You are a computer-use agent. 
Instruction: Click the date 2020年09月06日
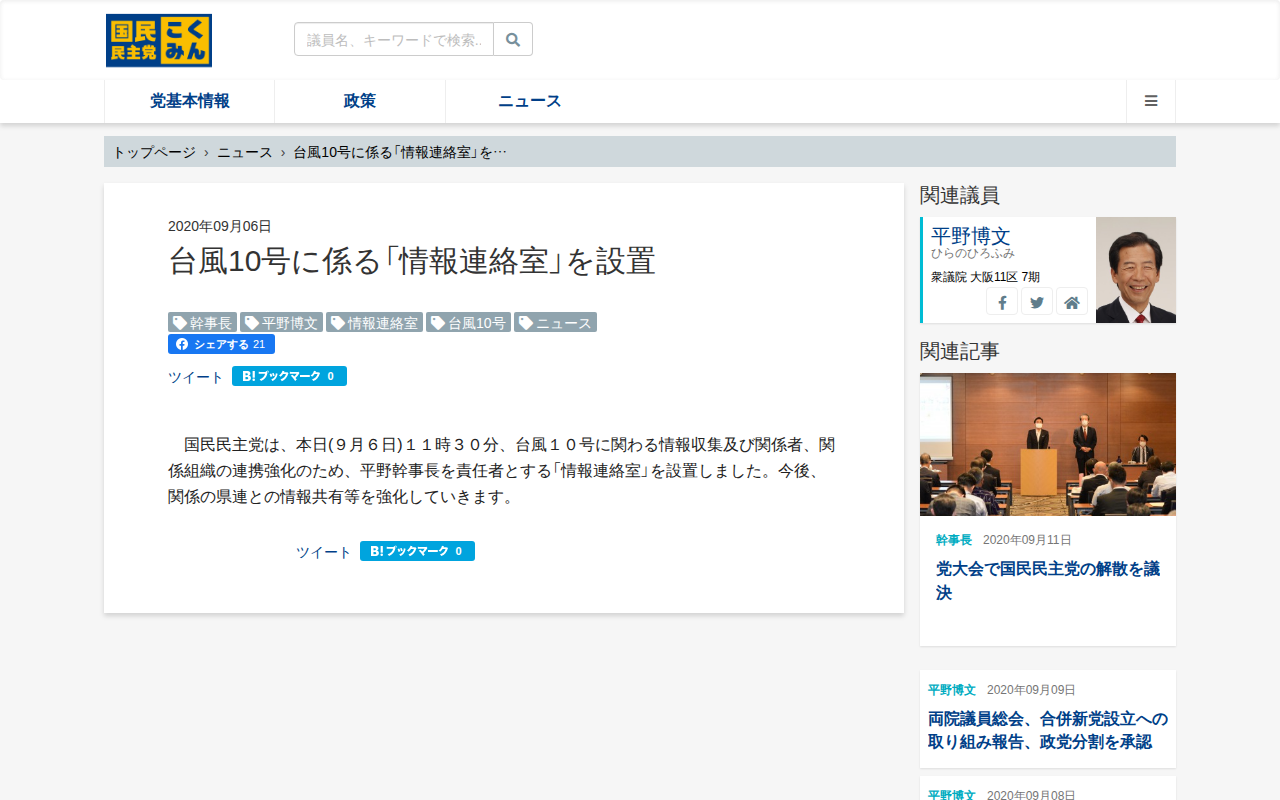click(220, 226)
